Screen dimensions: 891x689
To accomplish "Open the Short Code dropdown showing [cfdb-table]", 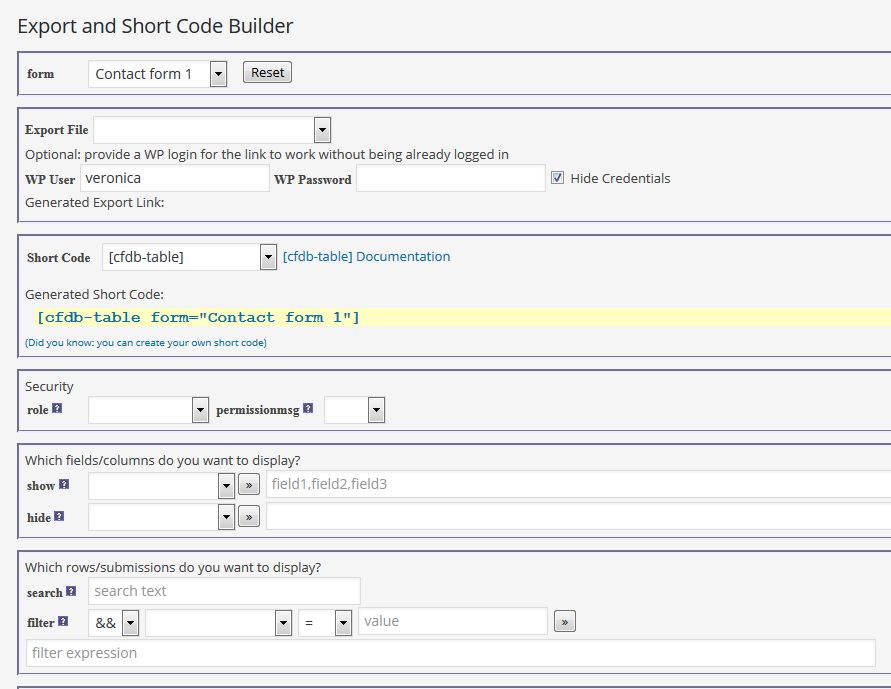I will (189, 257).
